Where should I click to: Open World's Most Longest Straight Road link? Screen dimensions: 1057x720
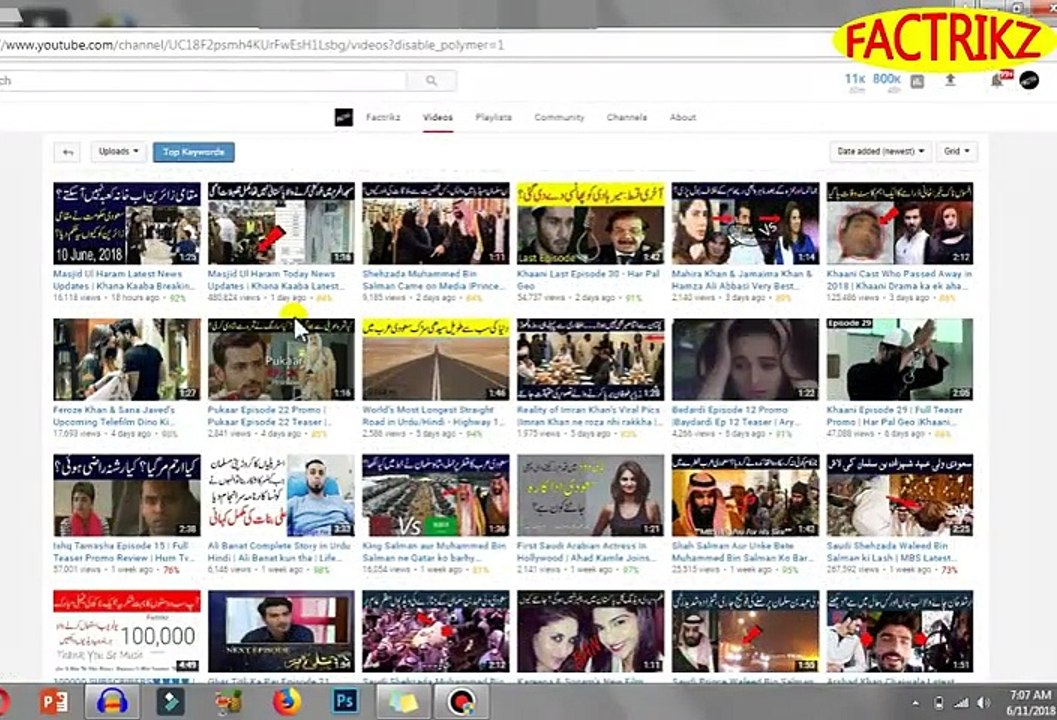coord(433,415)
